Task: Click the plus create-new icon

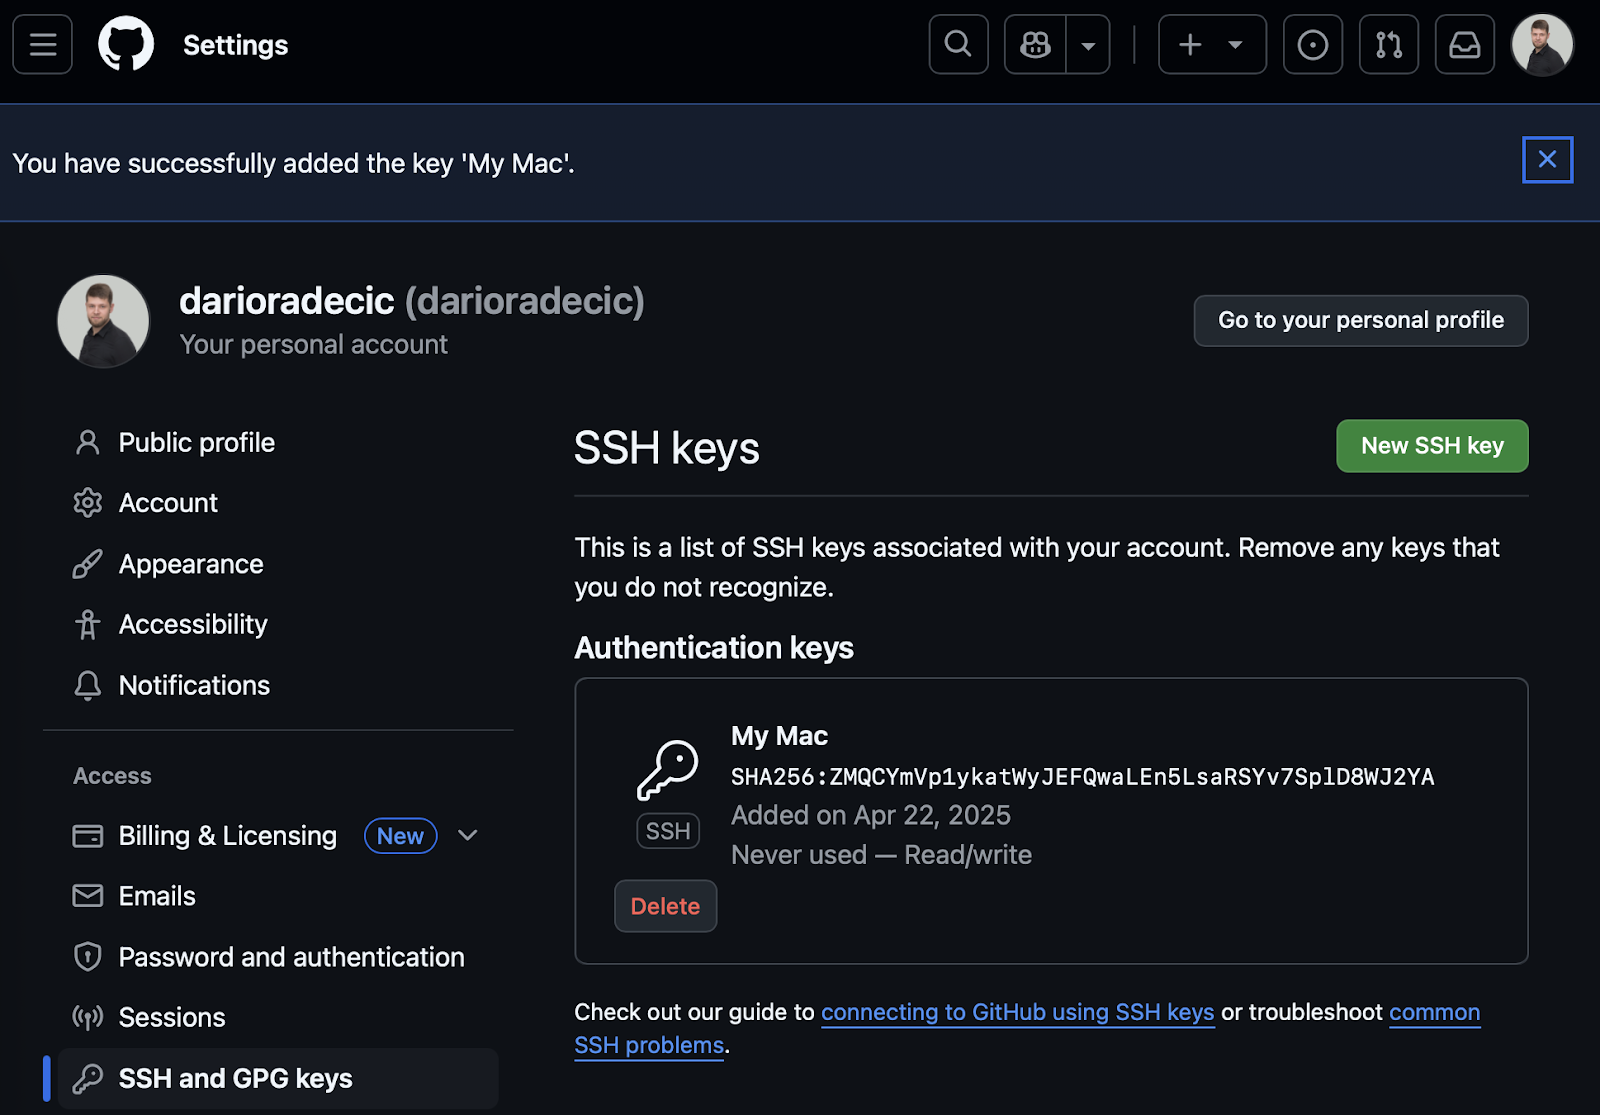Action: (1190, 45)
